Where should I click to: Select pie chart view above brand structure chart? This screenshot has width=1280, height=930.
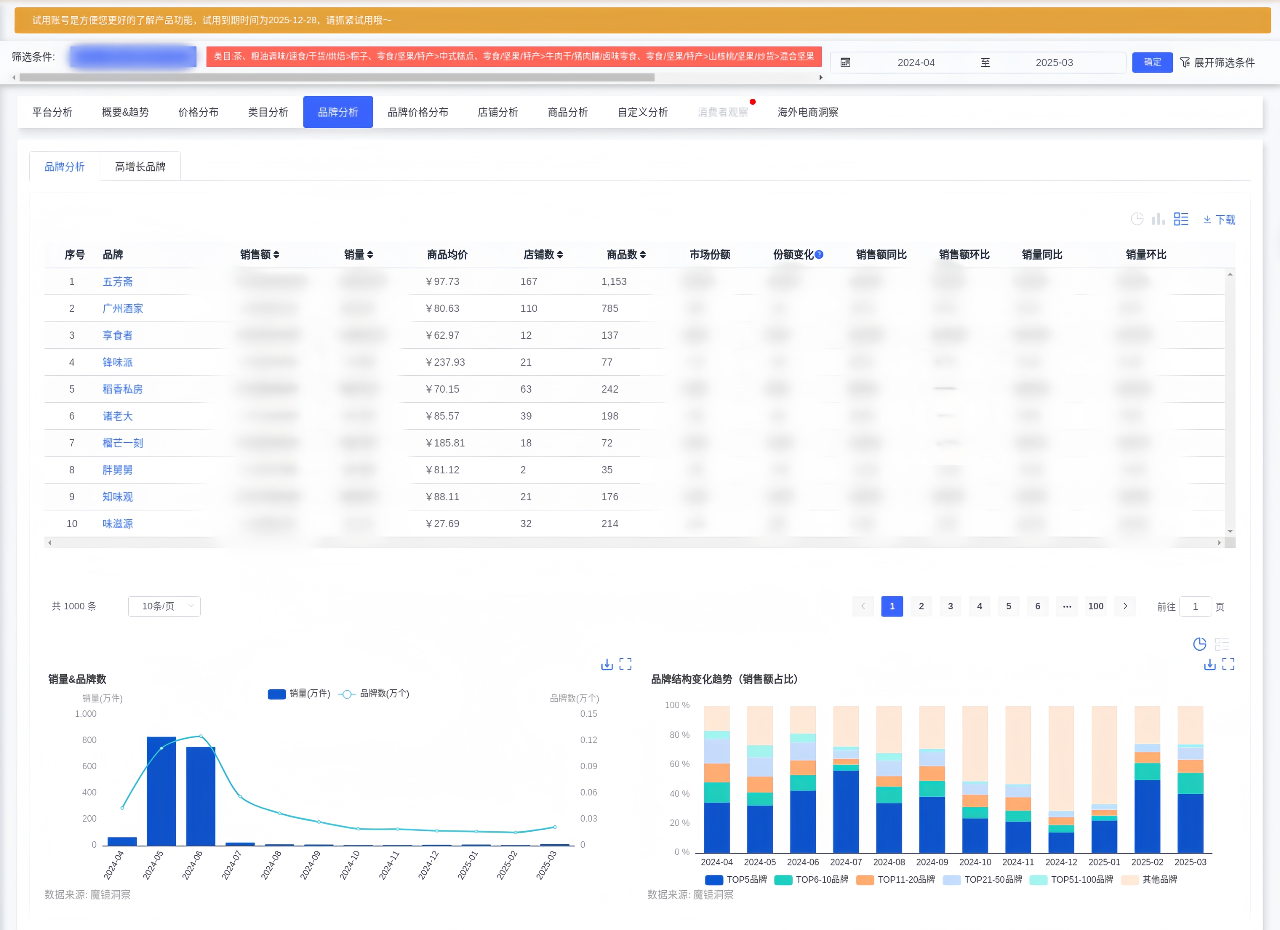coord(1200,644)
